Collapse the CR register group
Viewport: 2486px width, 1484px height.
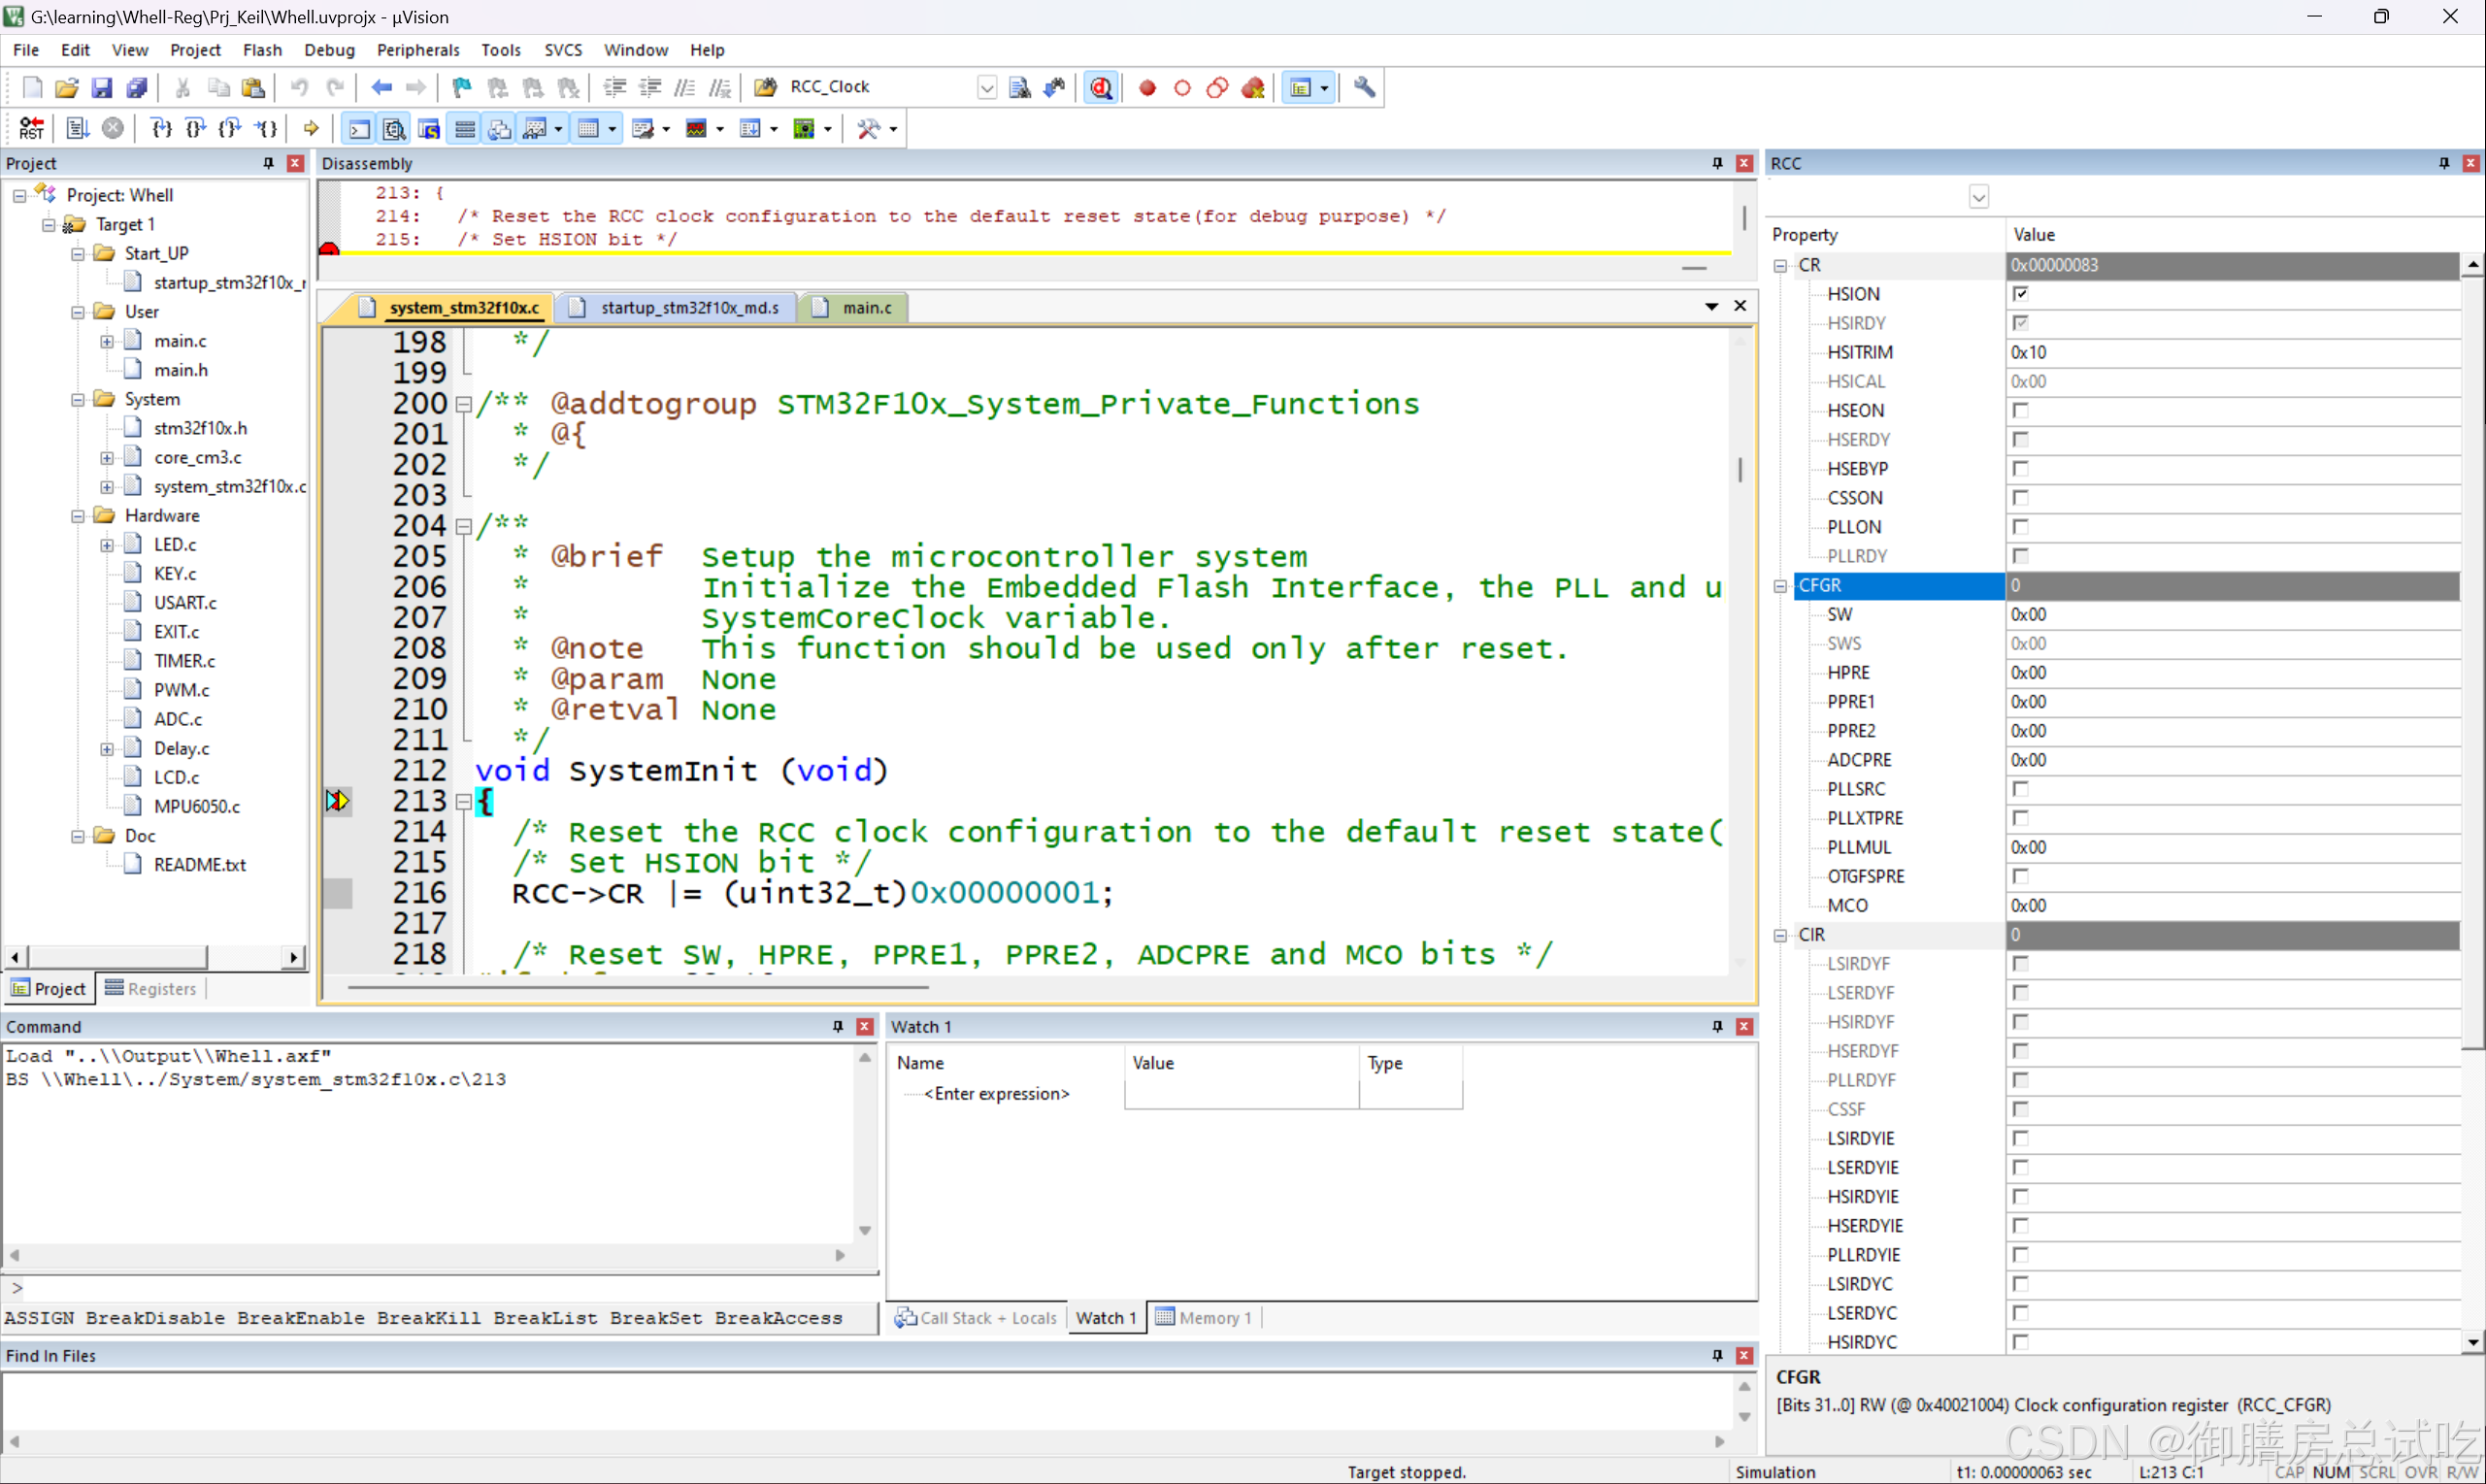coord(1780,265)
